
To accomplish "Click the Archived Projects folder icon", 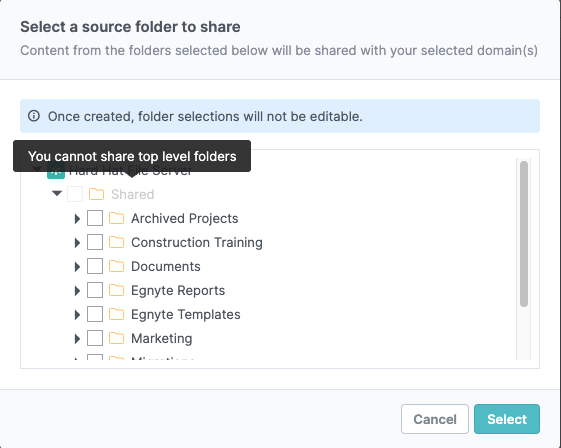I will pyautogui.click(x=117, y=218).
